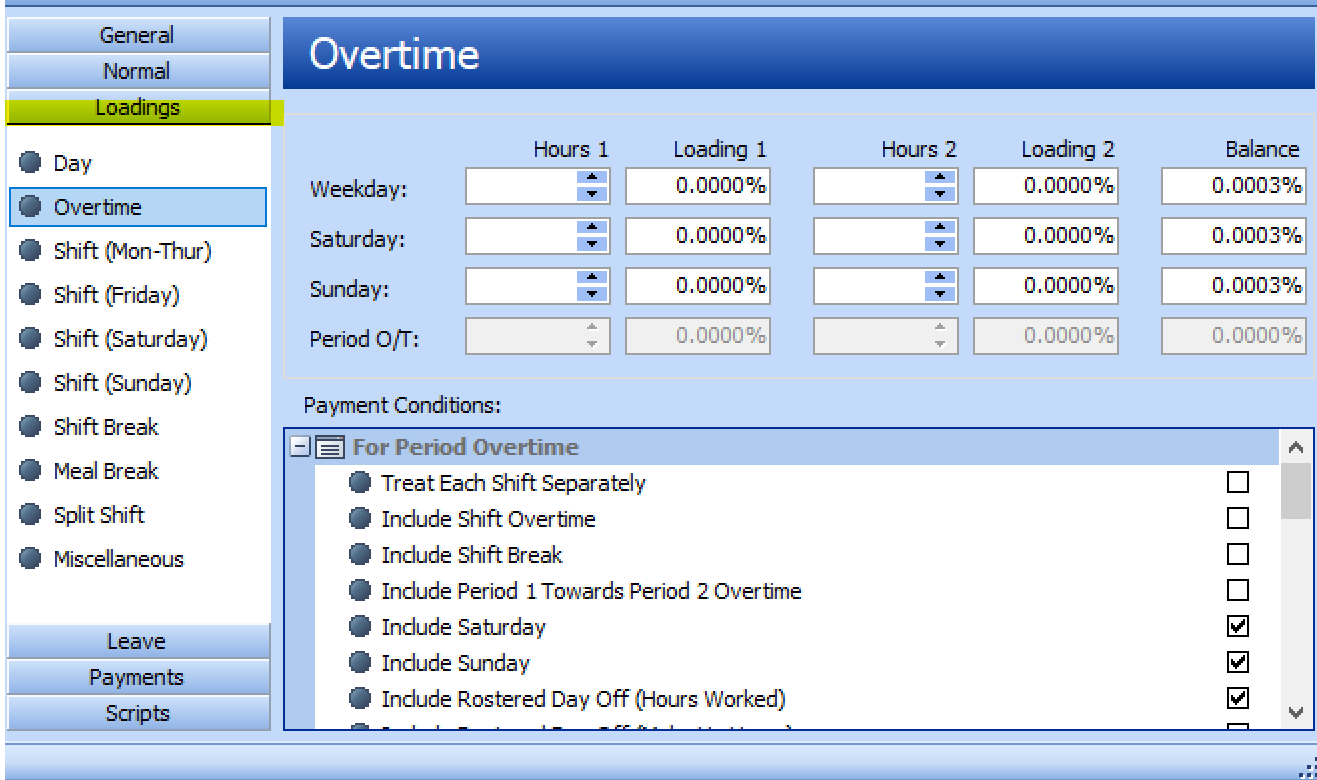This screenshot has width=1317, height=780.
Task: Click Weekday Hours 1 spinner arrows
Action: (592, 185)
